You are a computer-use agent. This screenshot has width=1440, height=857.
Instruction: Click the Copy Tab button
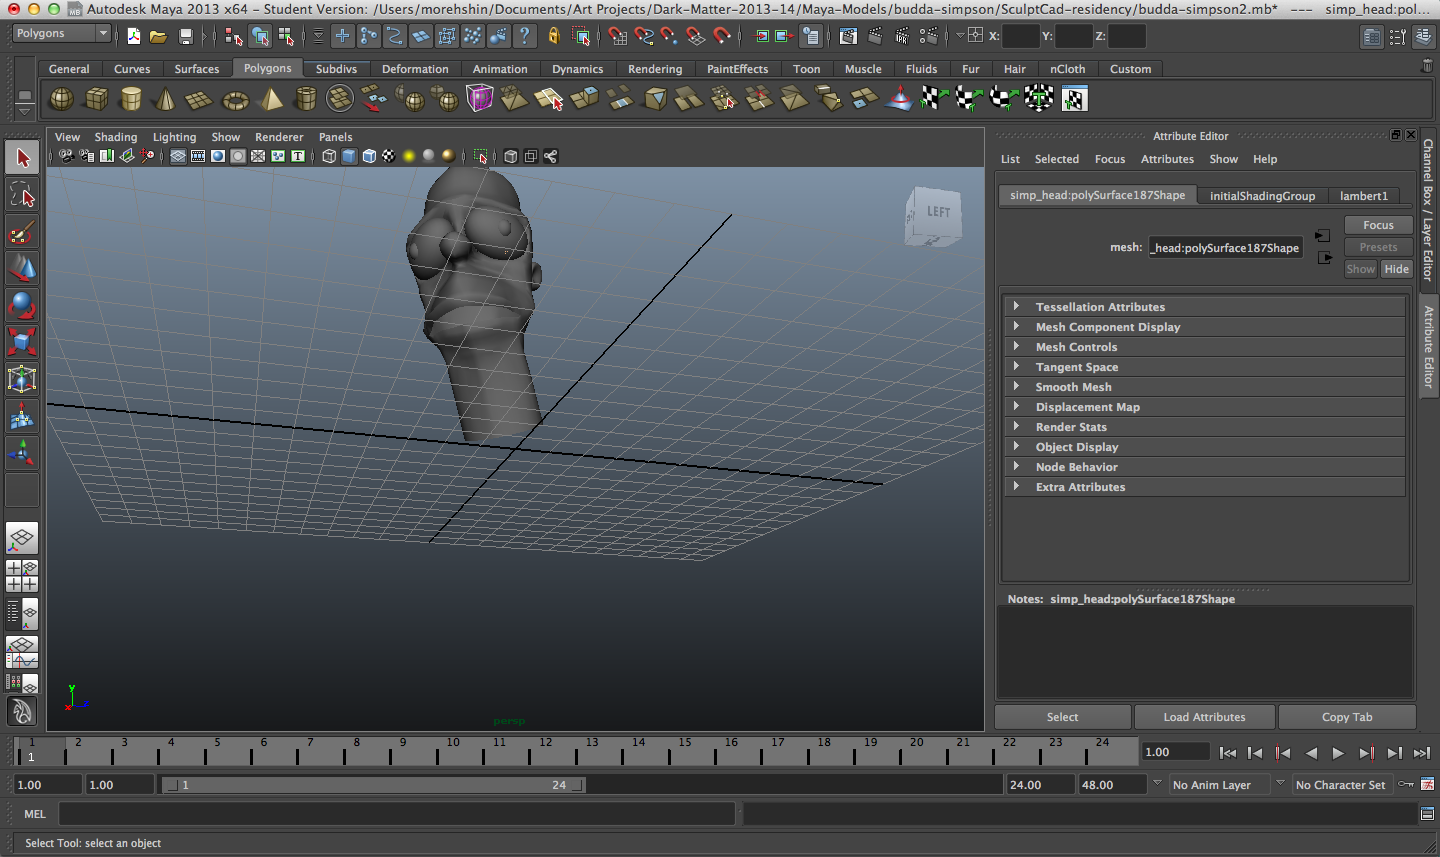click(1347, 717)
